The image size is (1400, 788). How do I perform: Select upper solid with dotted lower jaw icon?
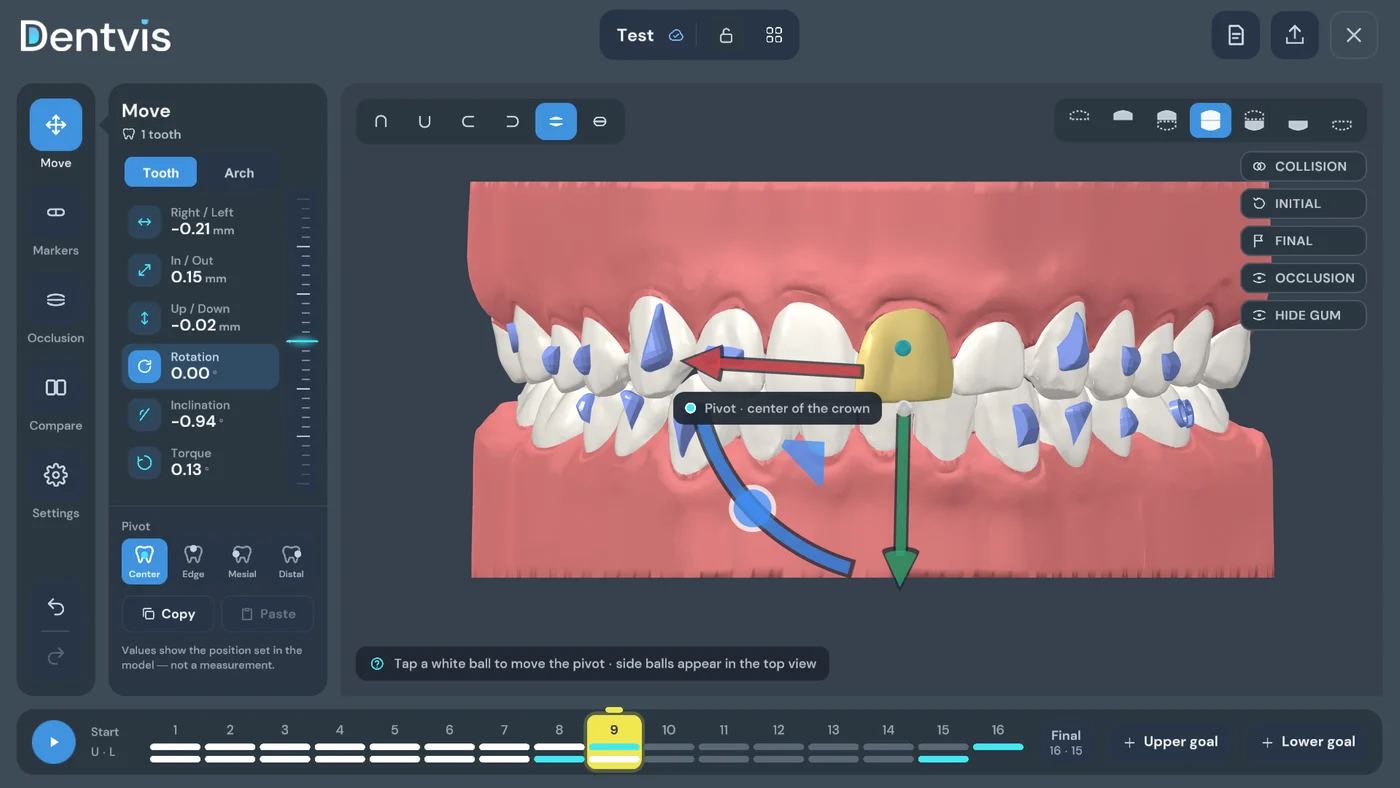pos(1167,121)
